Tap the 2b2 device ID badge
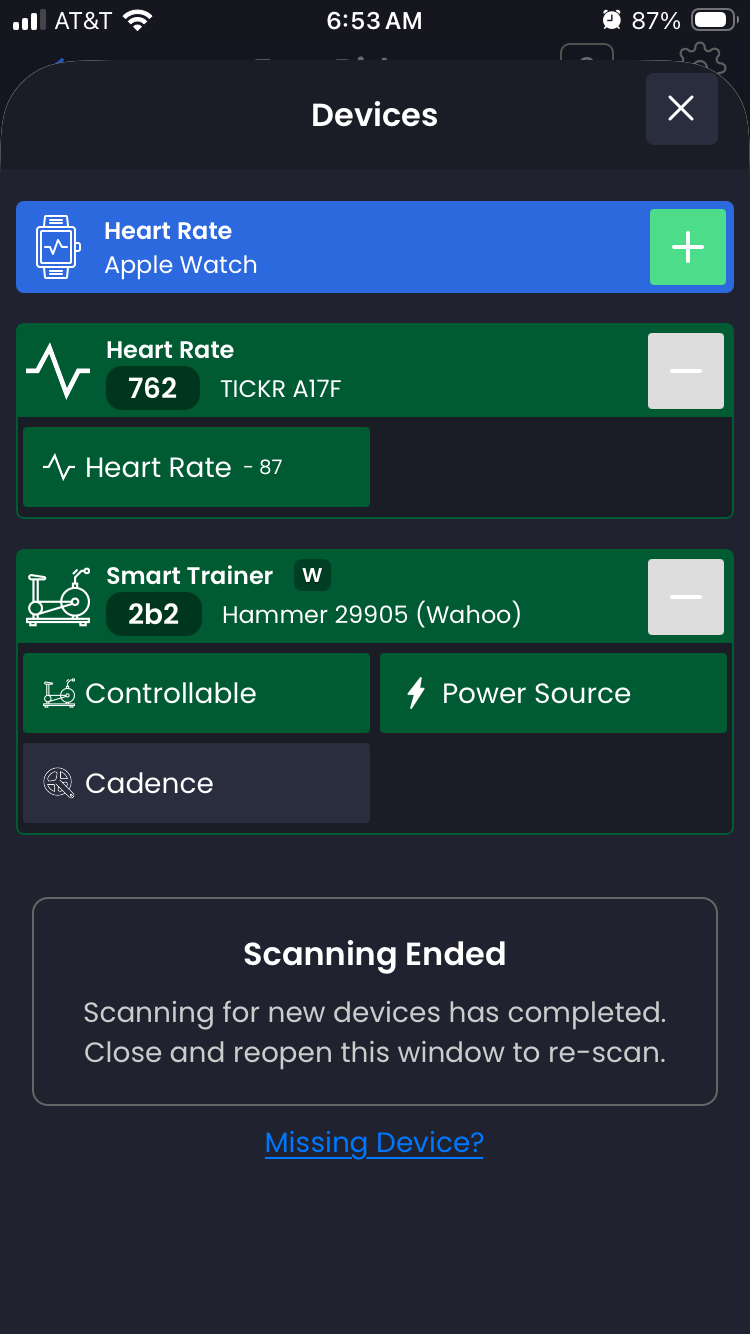Screen dimensions: 750x1334 153,614
